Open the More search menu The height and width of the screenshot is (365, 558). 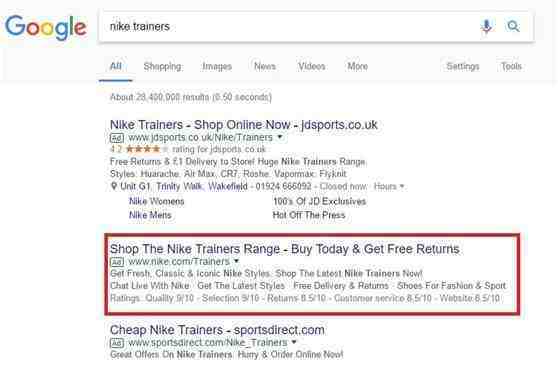358,66
